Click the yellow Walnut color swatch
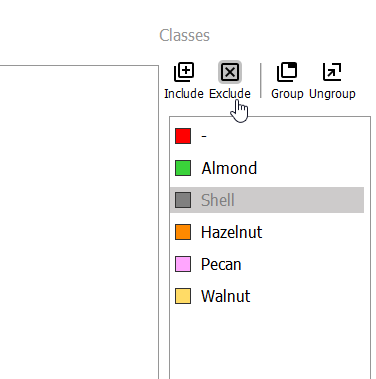376x379 pixels. pos(183,296)
